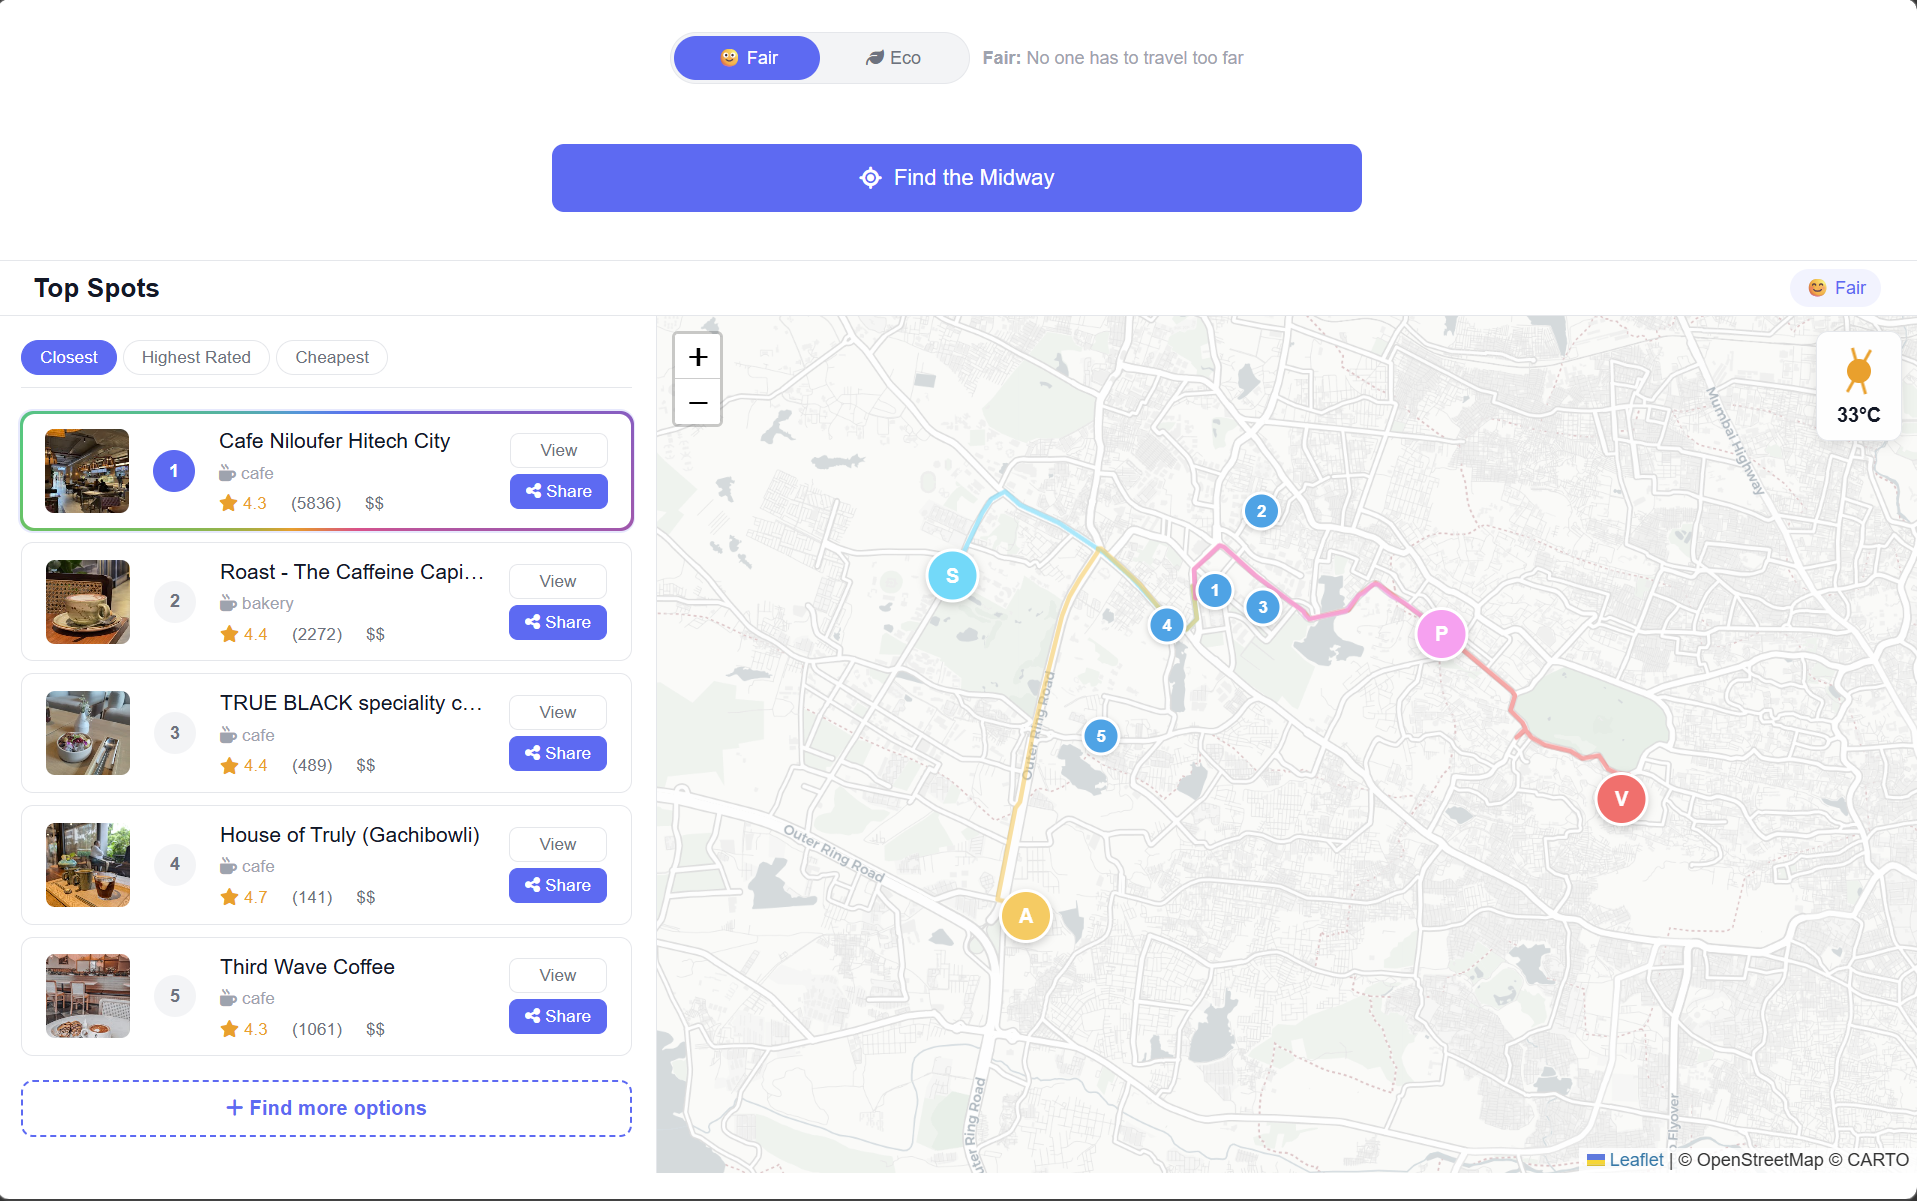Share Third Wave Coffee
The width and height of the screenshot is (1917, 1201).
(558, 1016)
